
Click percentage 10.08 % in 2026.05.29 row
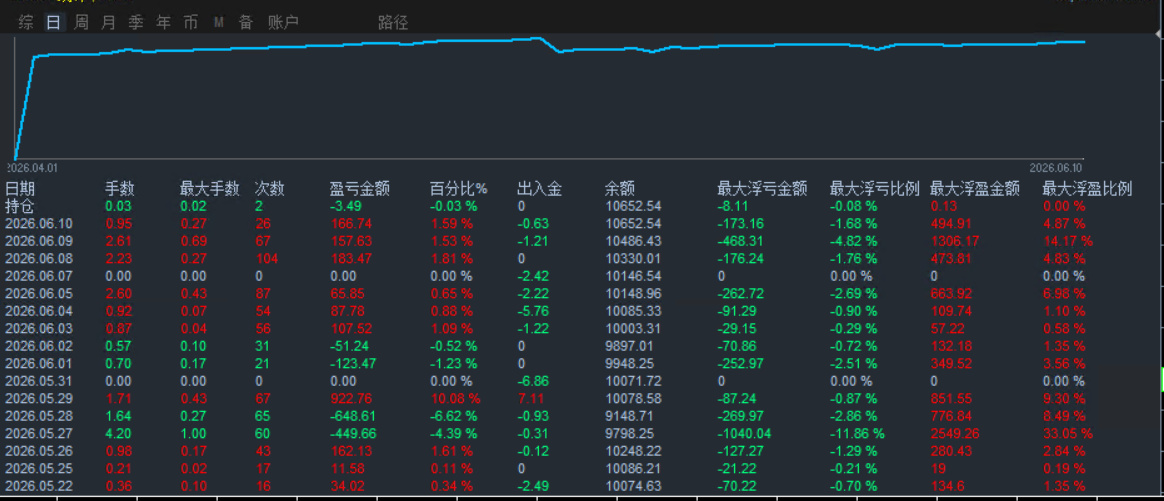(455, 399)
